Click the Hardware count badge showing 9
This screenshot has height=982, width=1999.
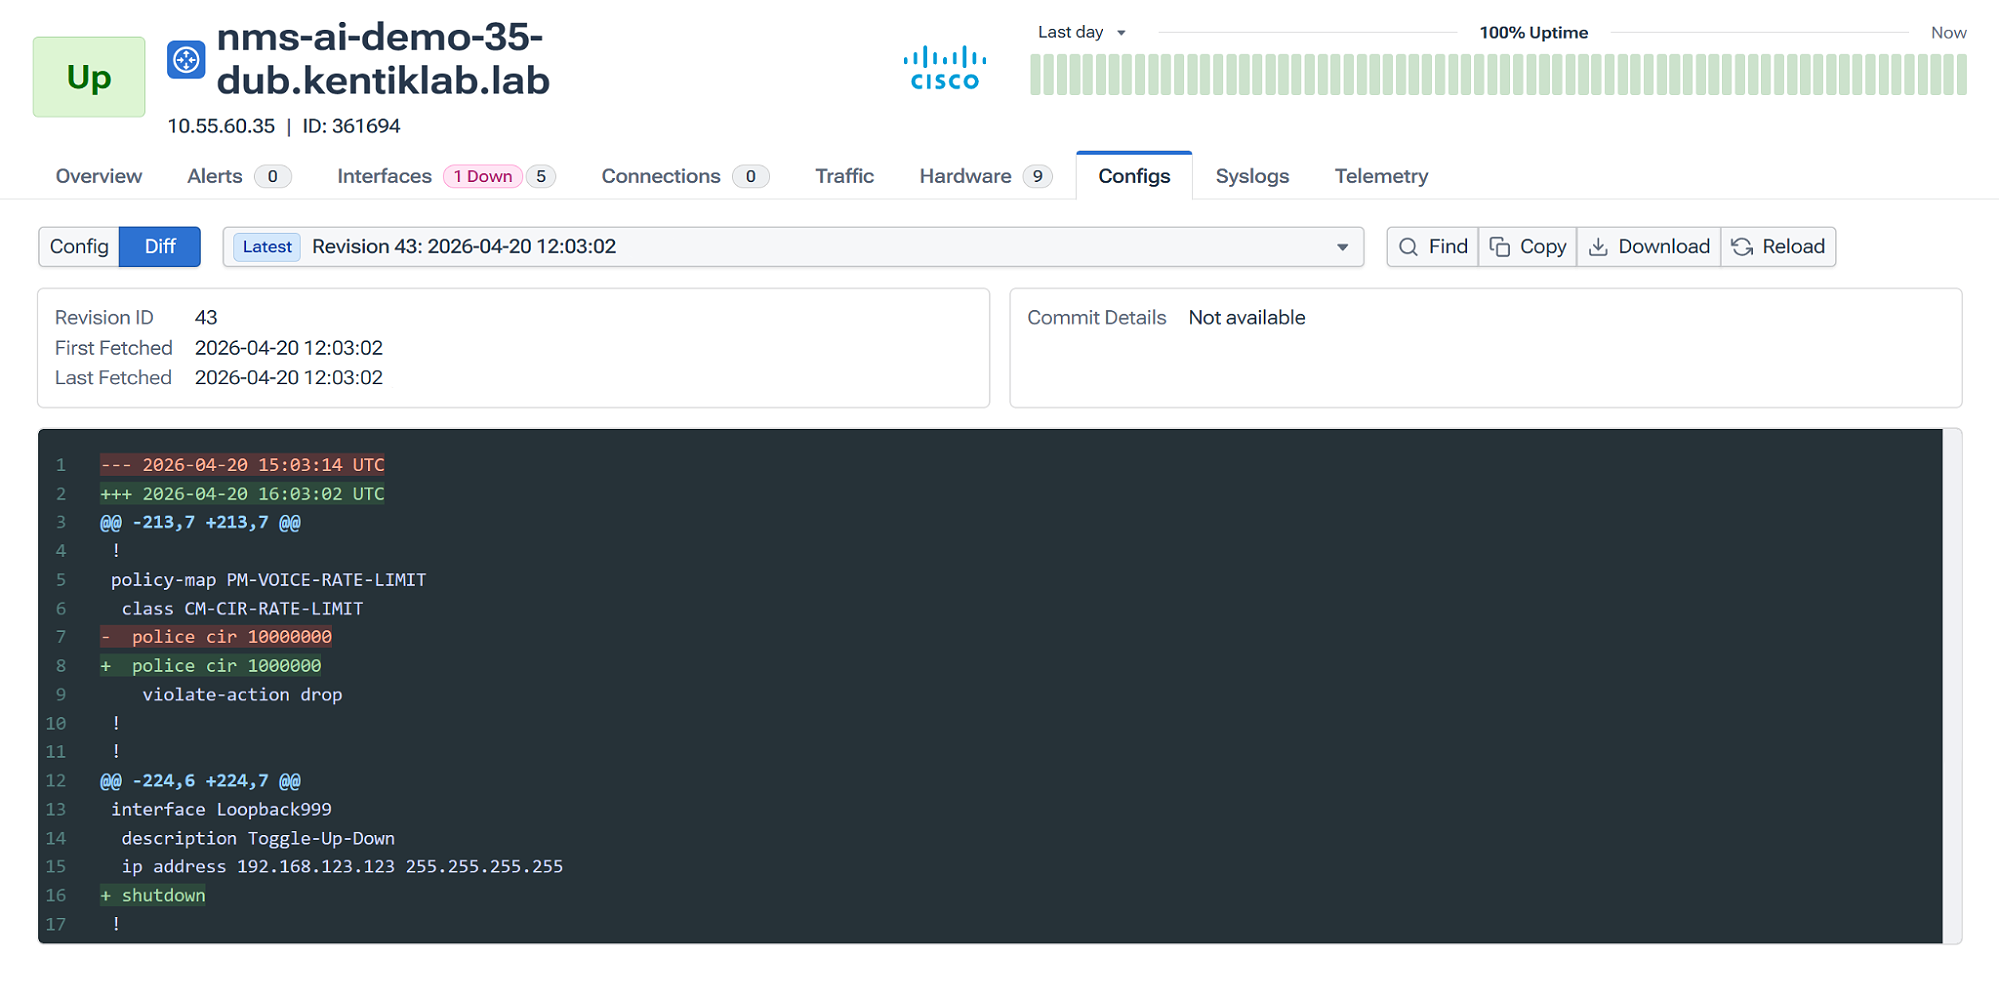tap(1038, 176)
